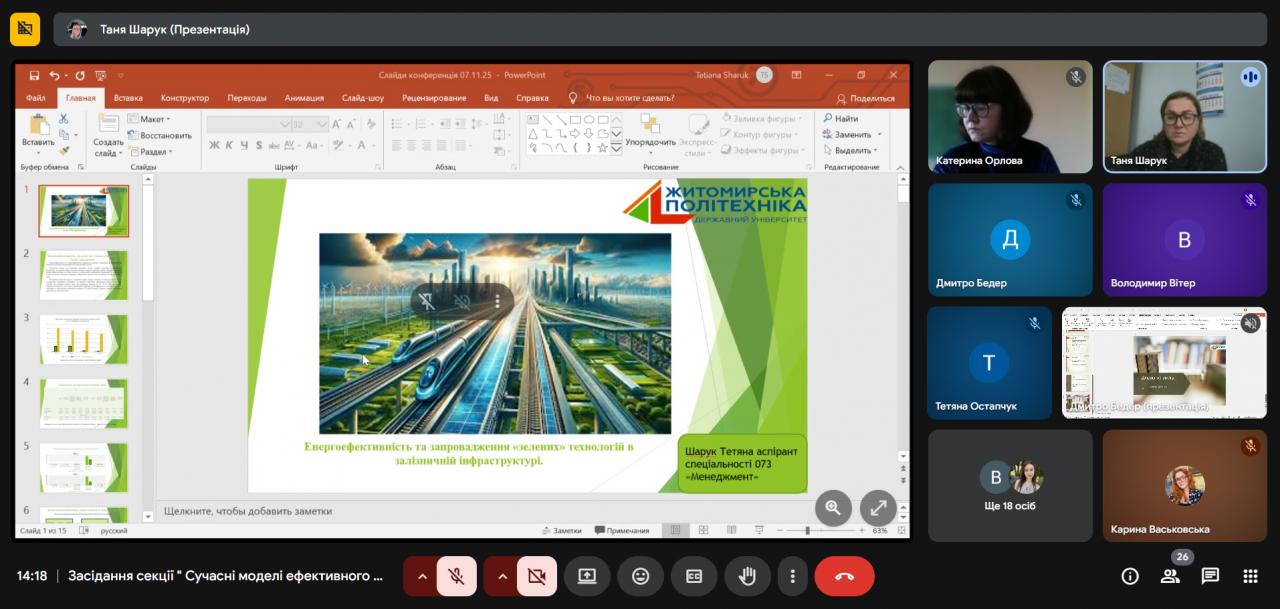Image resolution: width=1280 pixels, height=609 pixels.
Task: Expand shared presentation to full screen
Action: (878, 508)
